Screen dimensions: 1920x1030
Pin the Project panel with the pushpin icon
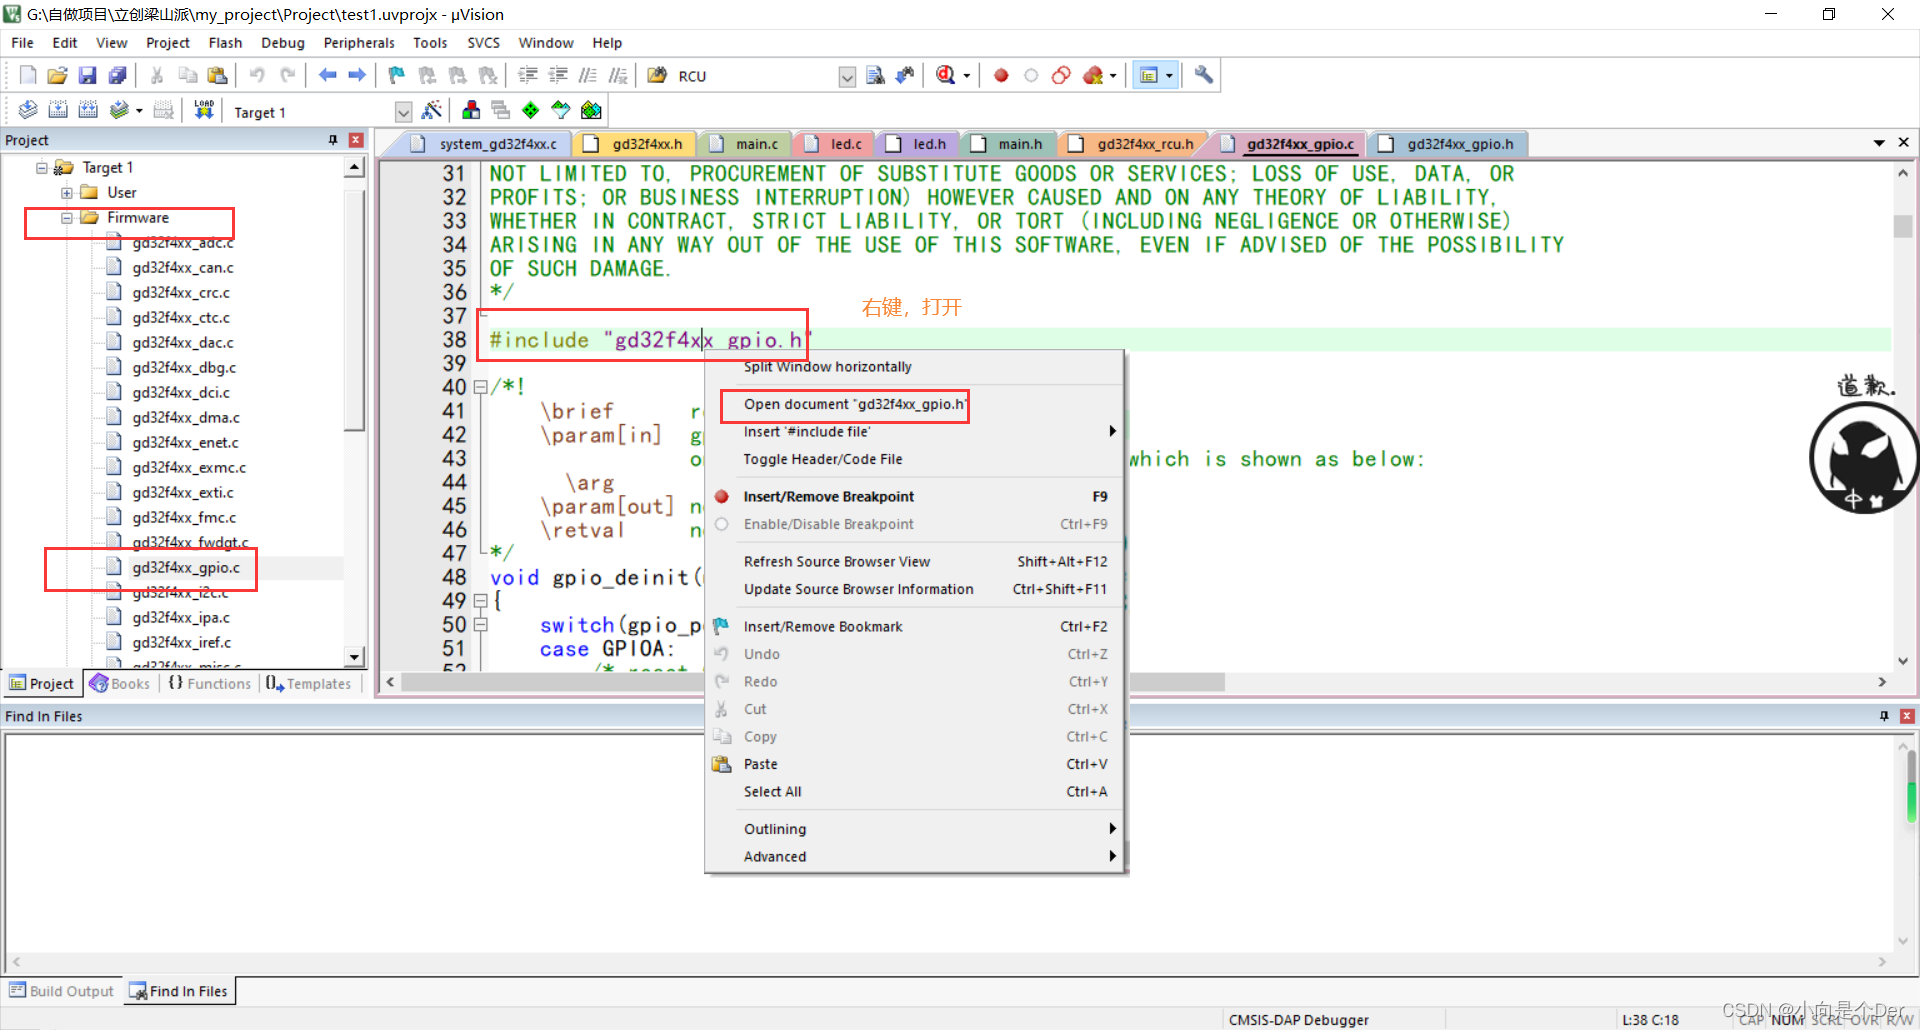[333, 140]
